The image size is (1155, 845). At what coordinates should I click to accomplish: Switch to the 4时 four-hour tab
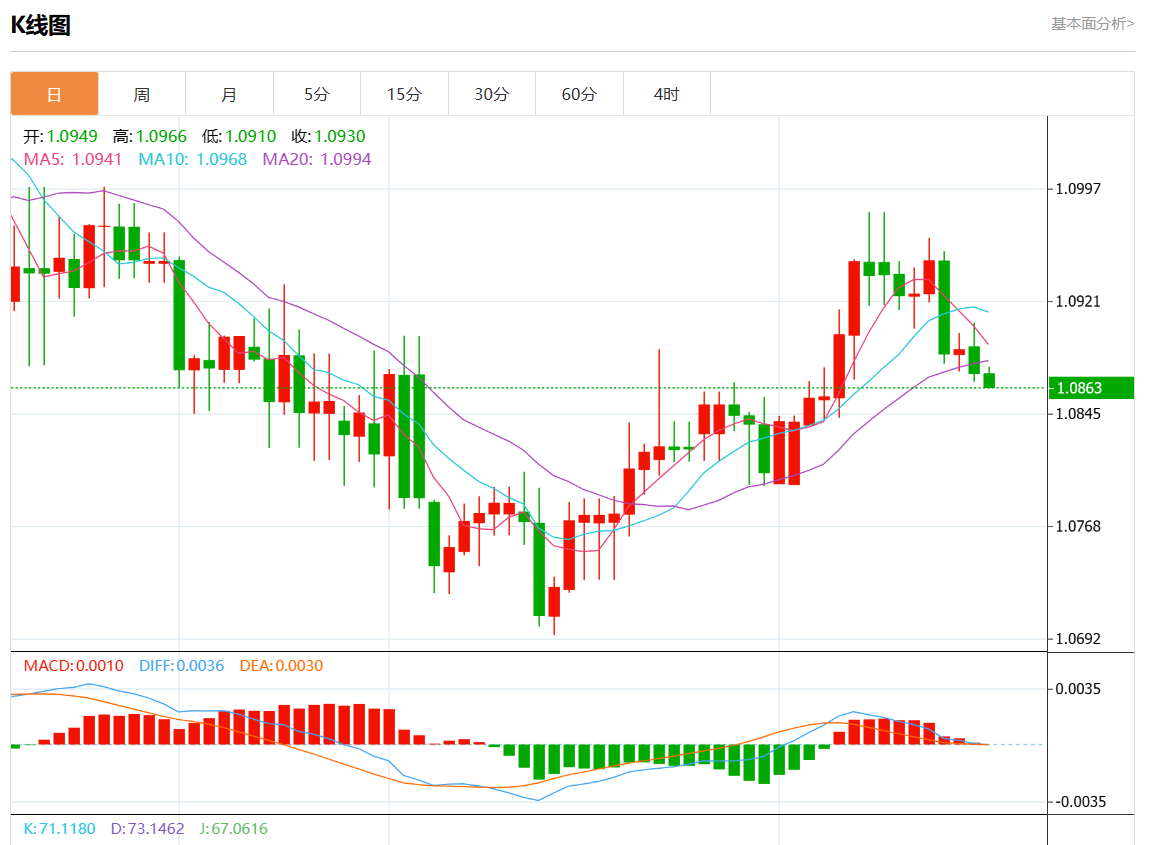666,94
